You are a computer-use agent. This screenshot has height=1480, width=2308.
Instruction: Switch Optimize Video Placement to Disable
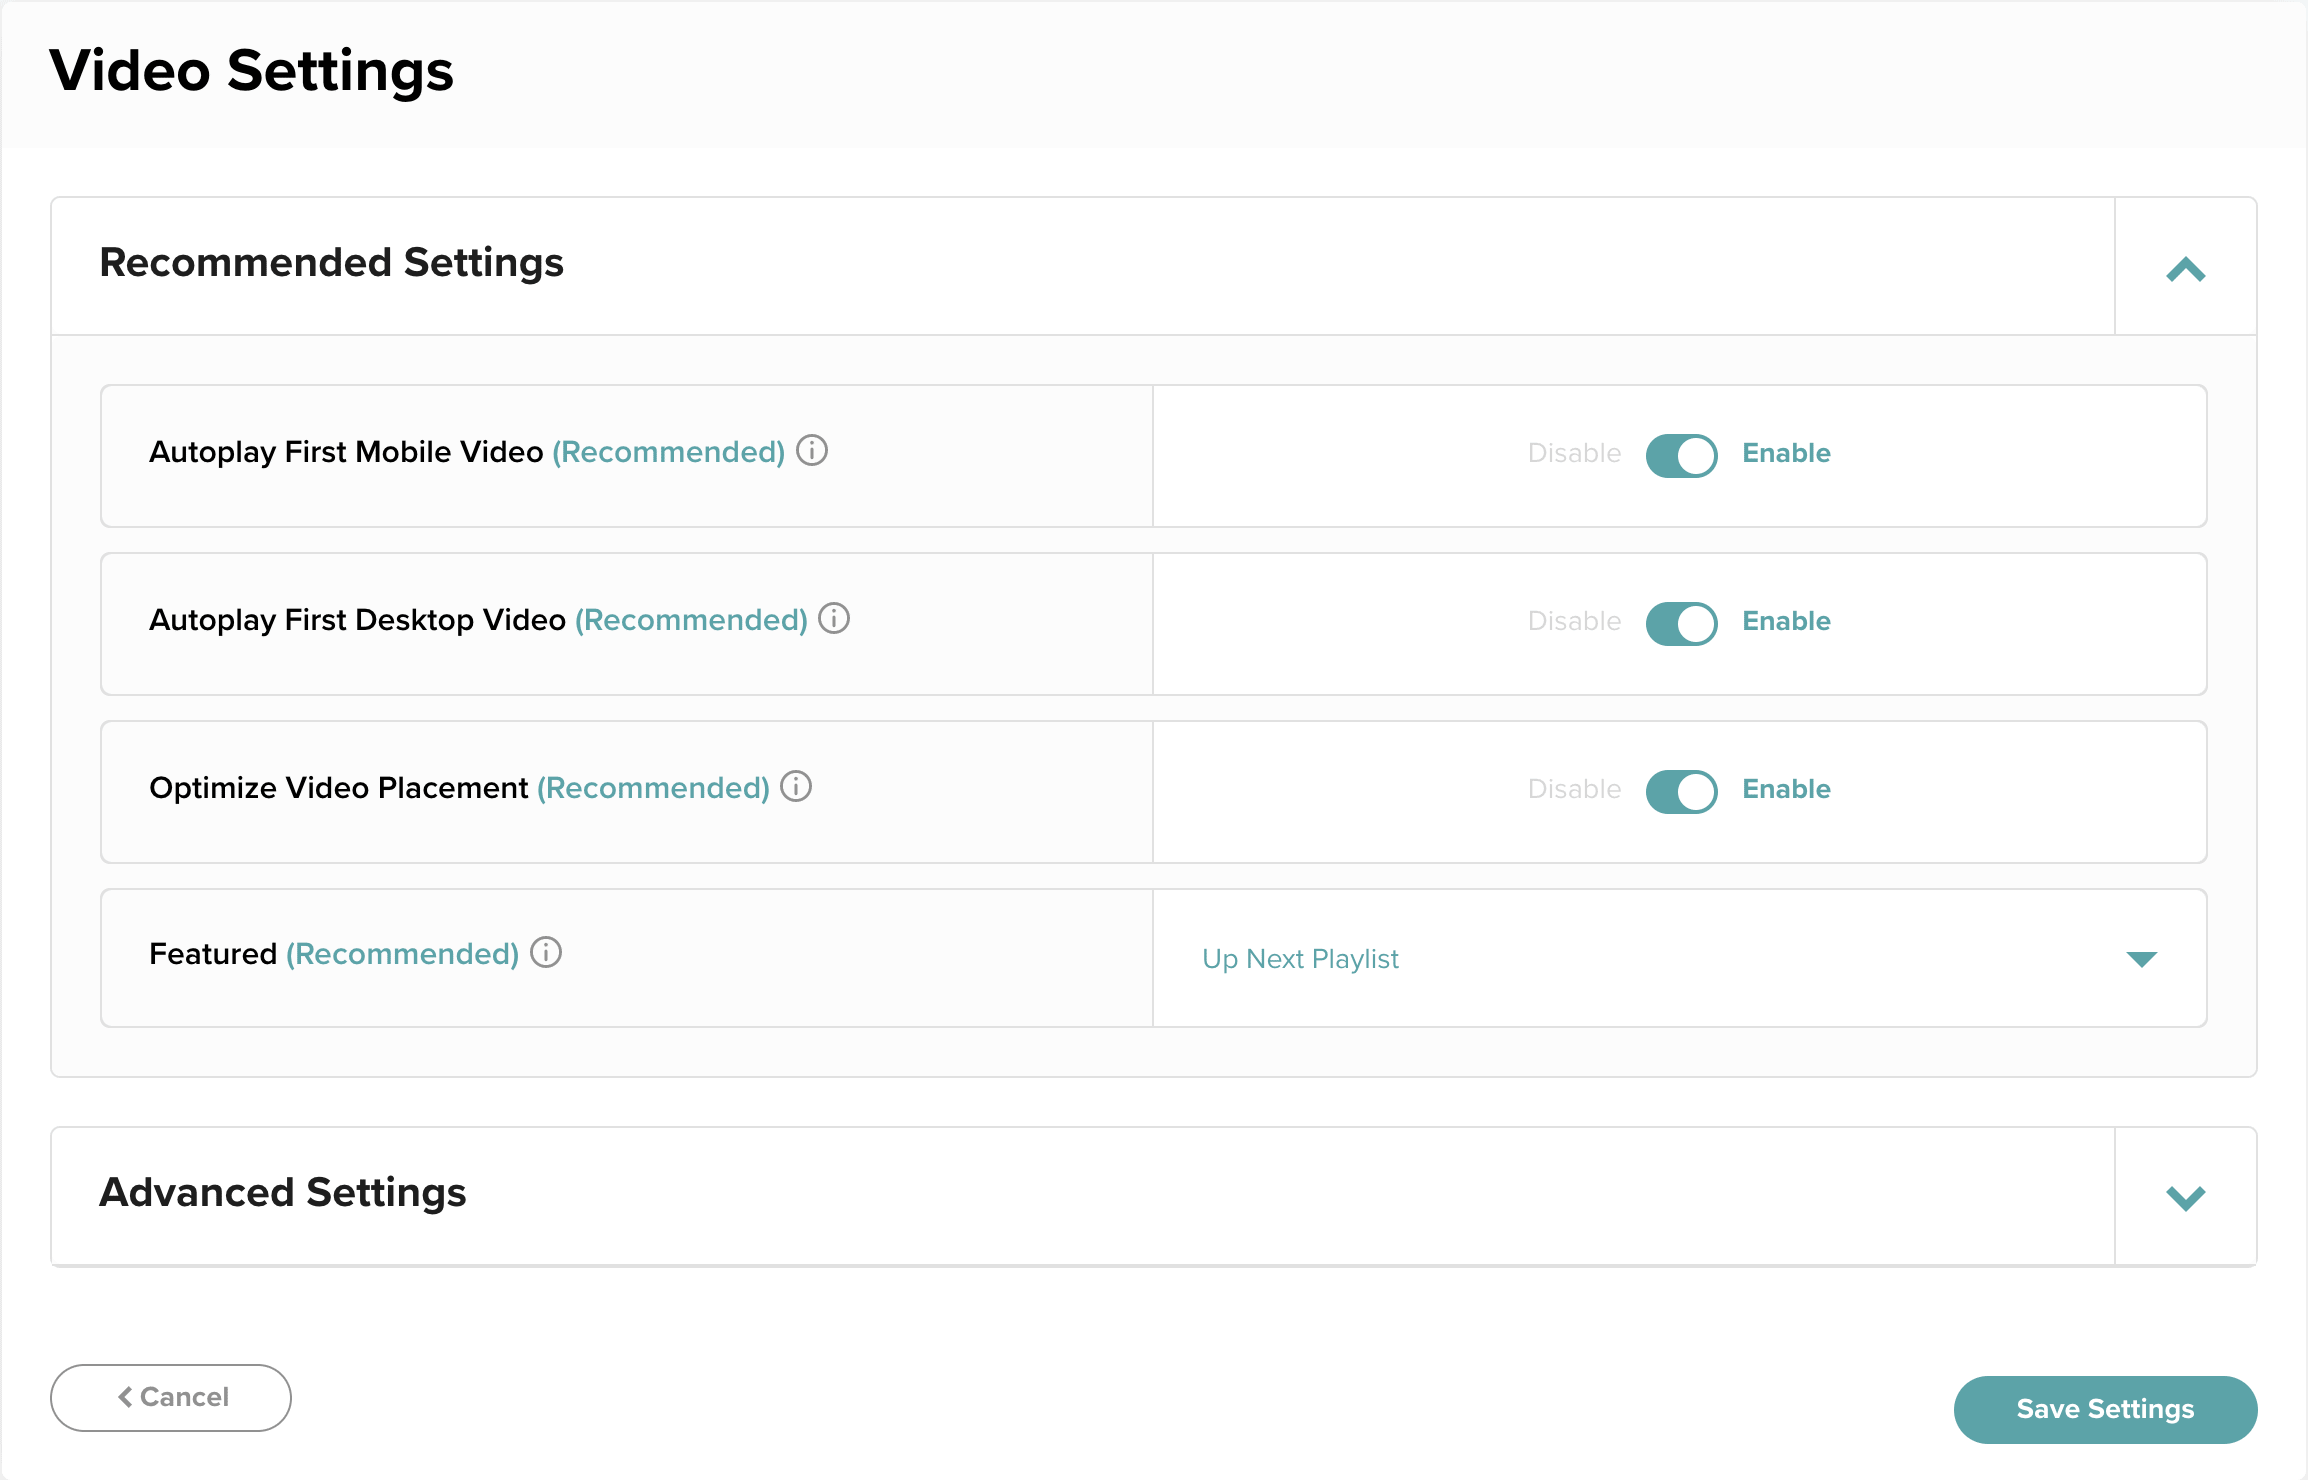pos(1680,791)
